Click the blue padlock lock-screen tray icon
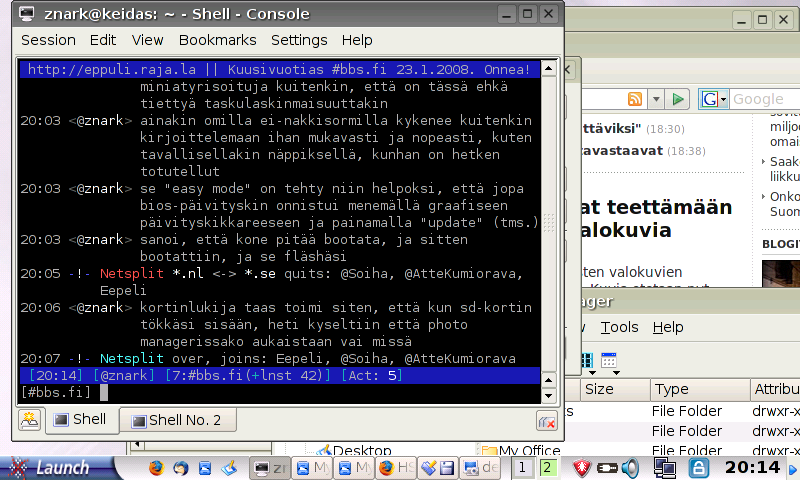 coord(698,468)
